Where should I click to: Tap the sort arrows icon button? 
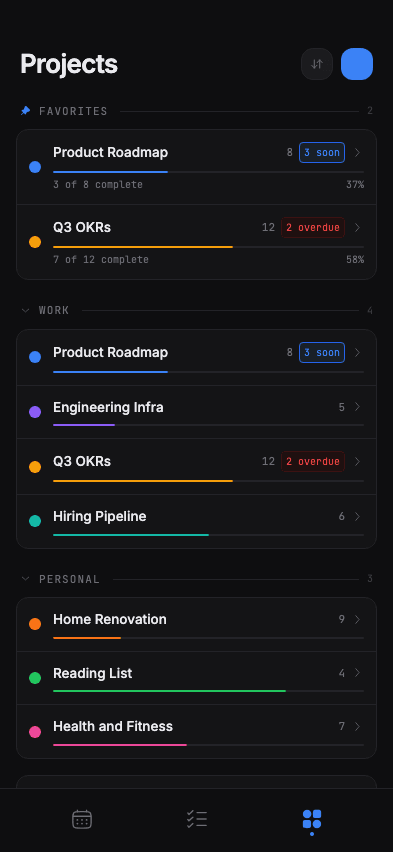click(317, 64)
